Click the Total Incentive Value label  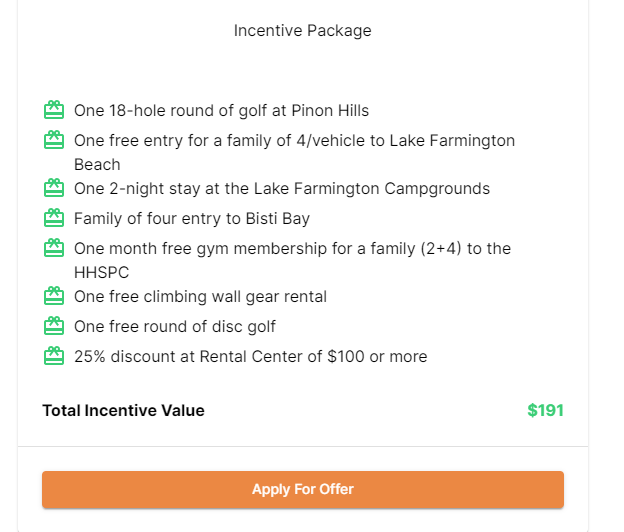(123, 410)
